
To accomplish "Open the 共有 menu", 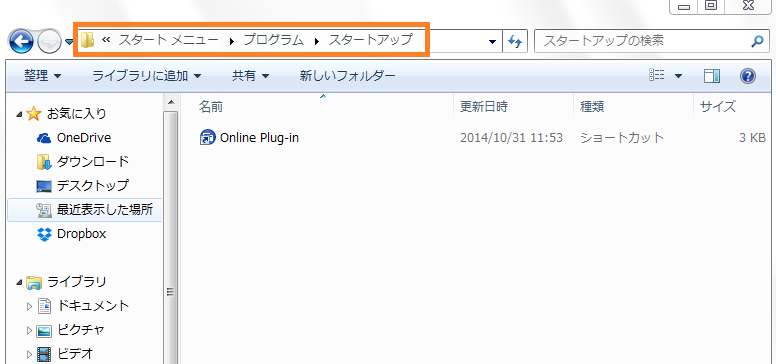I will 250,76.
